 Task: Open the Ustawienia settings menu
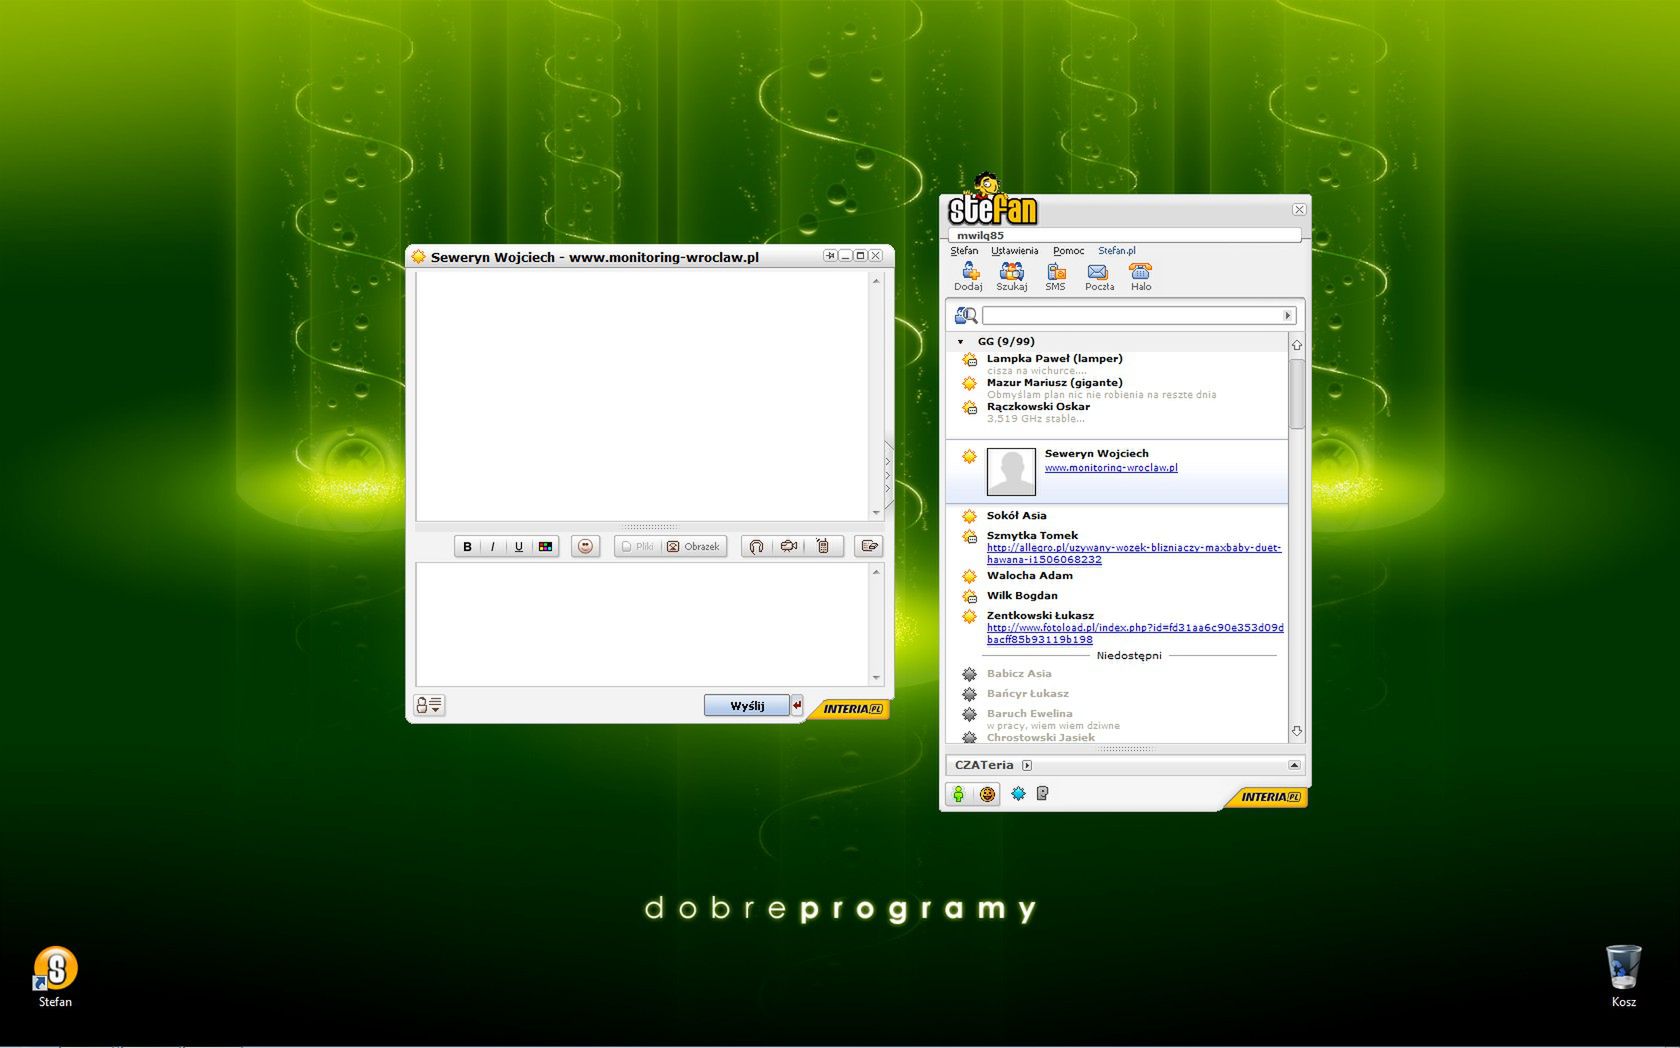coord(1015,251)
